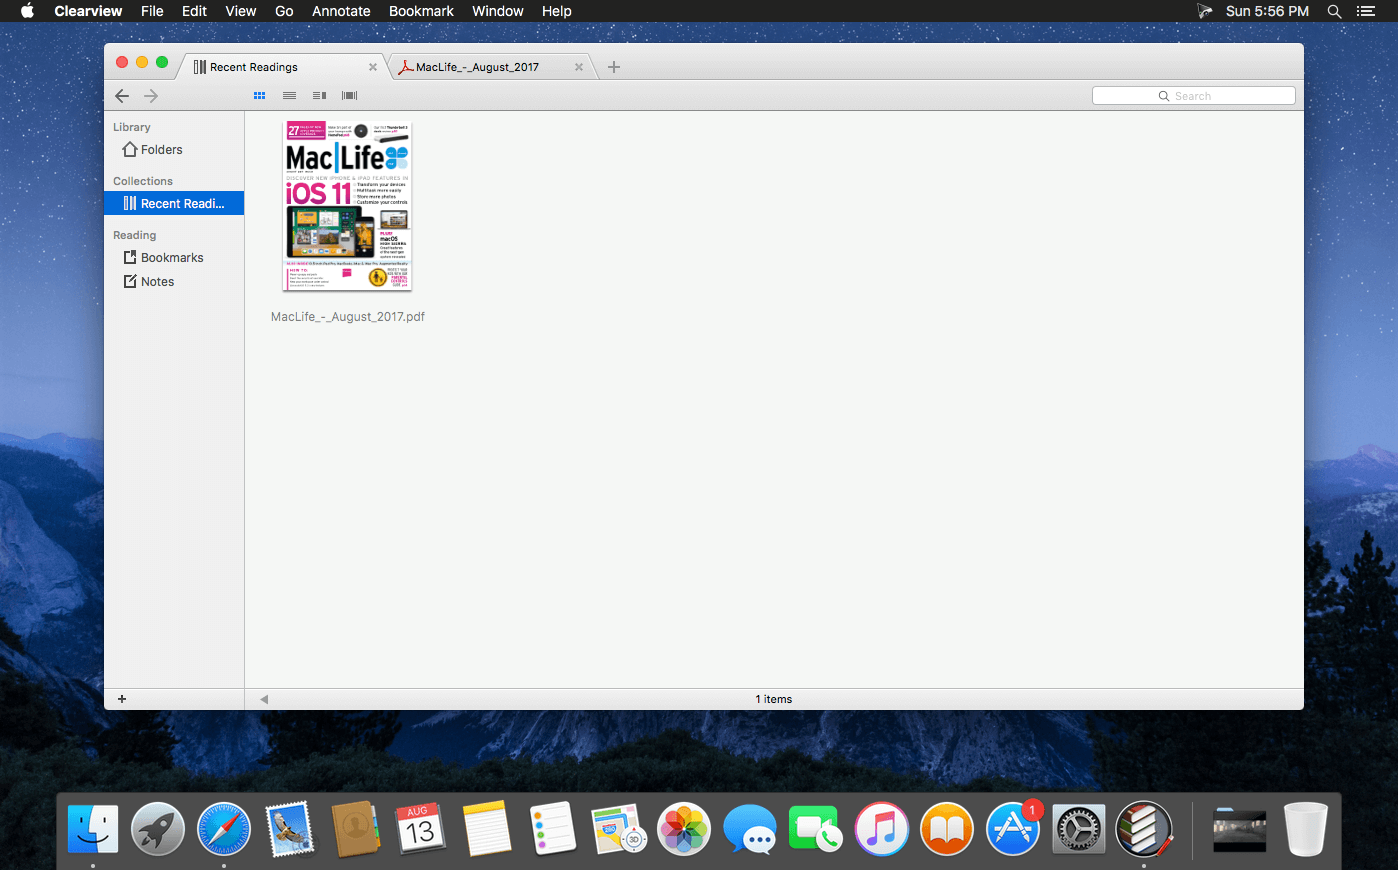Screen dimensions: 1398x870
Task: Open Bookmarks in the Reading section
Action: click(171, 258)
